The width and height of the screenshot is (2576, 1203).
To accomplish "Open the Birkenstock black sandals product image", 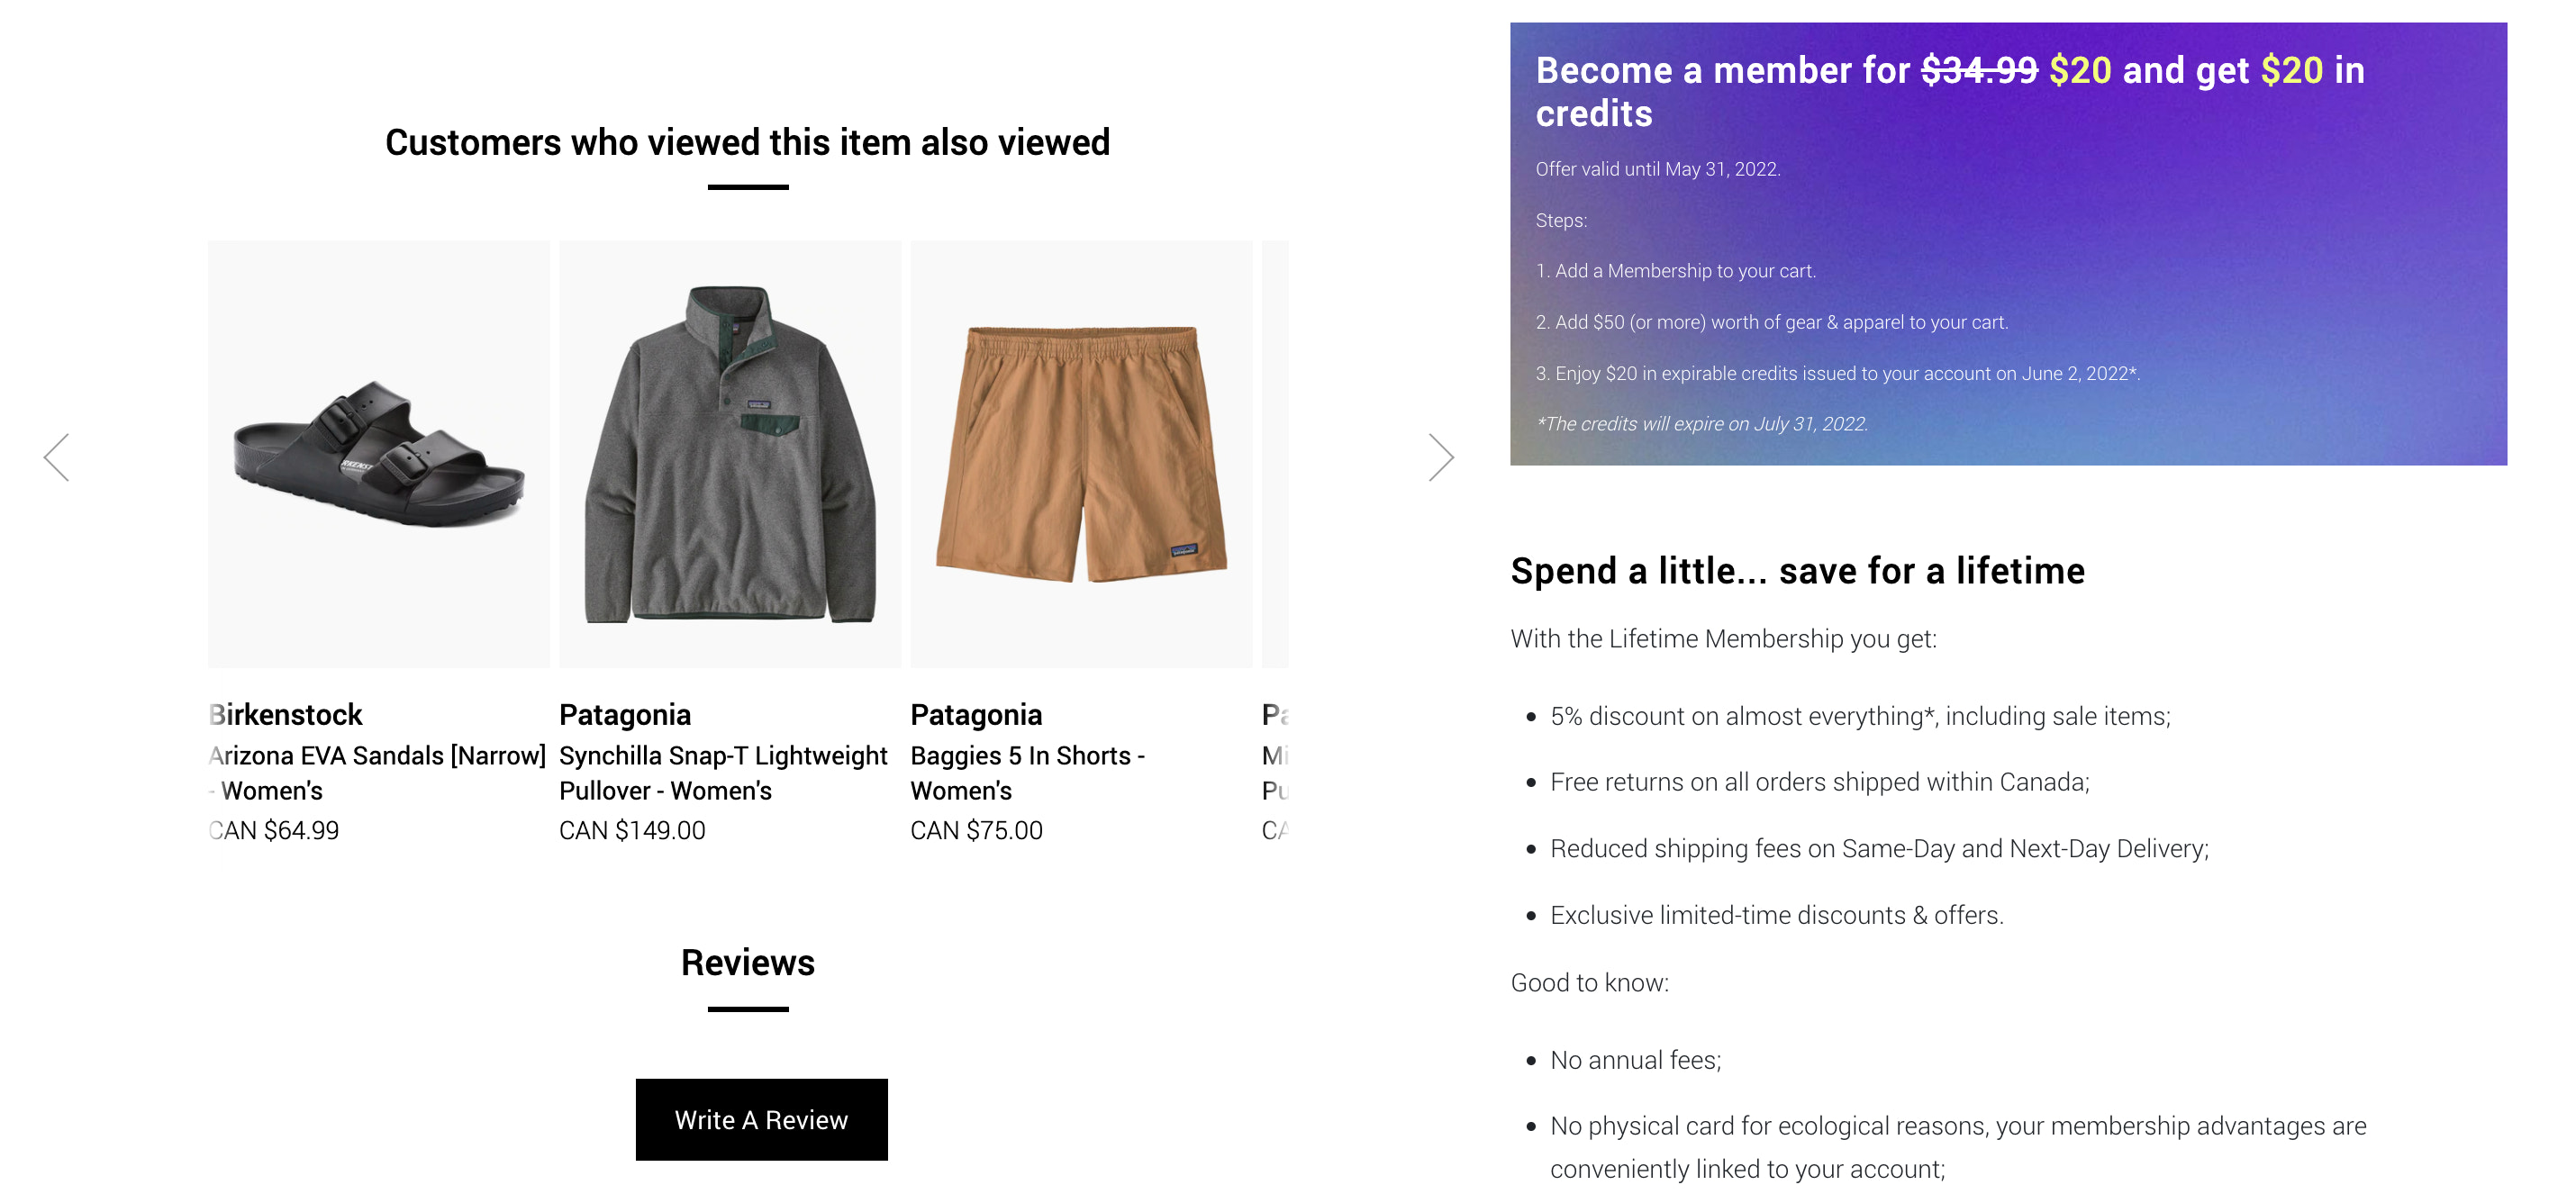I will (379, 454).
